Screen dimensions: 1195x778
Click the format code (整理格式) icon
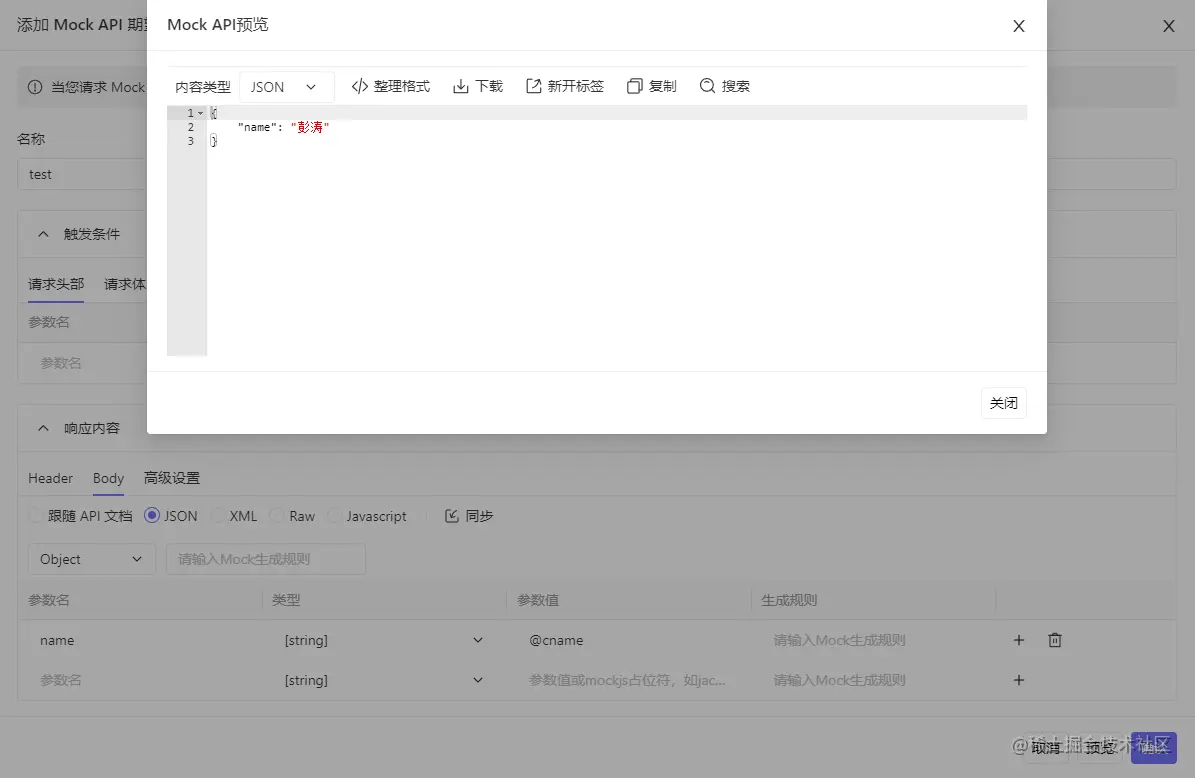click(360, 86)
